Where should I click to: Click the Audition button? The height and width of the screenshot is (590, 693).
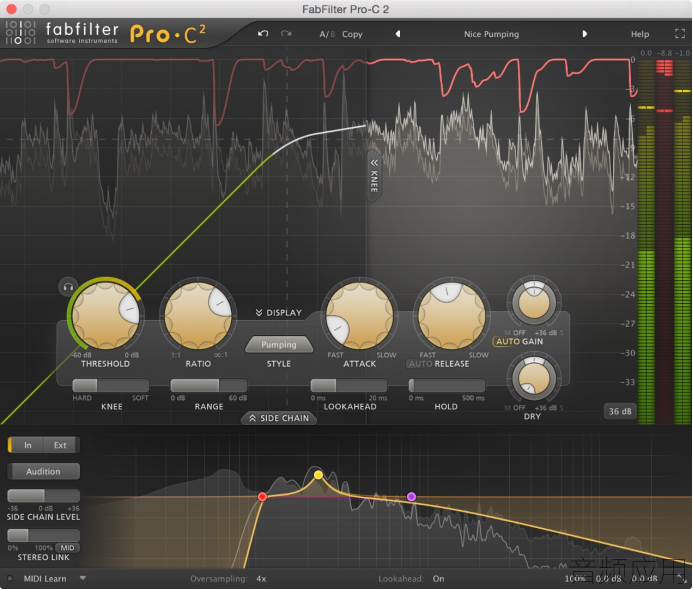[43, 472]
